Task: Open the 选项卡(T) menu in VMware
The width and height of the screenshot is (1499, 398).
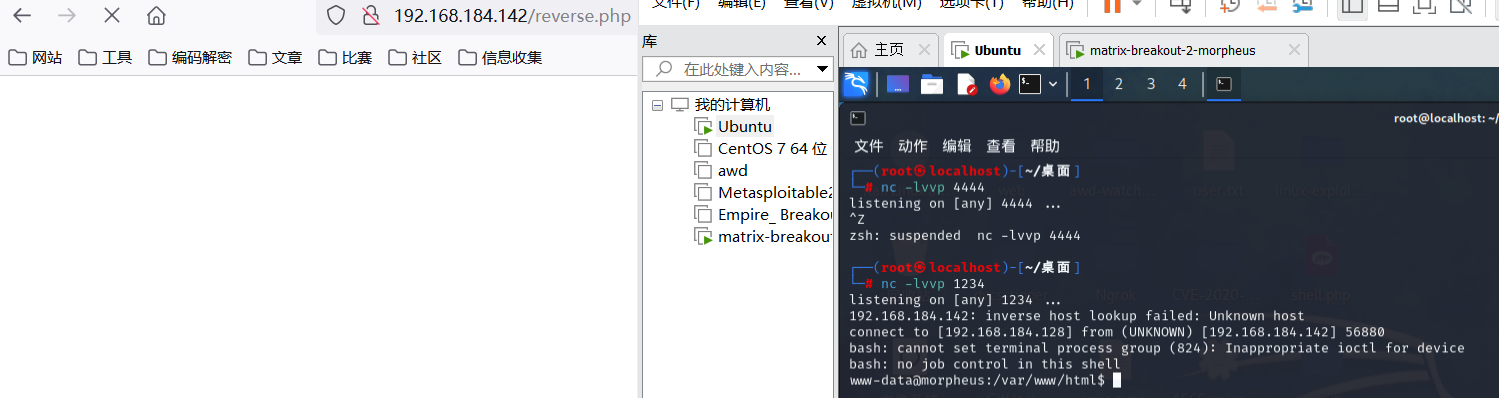Action: 971,5
